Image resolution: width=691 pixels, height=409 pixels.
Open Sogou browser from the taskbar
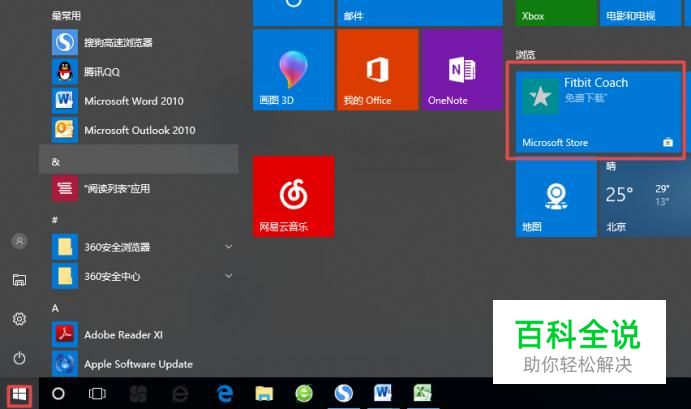click(343, 394)
